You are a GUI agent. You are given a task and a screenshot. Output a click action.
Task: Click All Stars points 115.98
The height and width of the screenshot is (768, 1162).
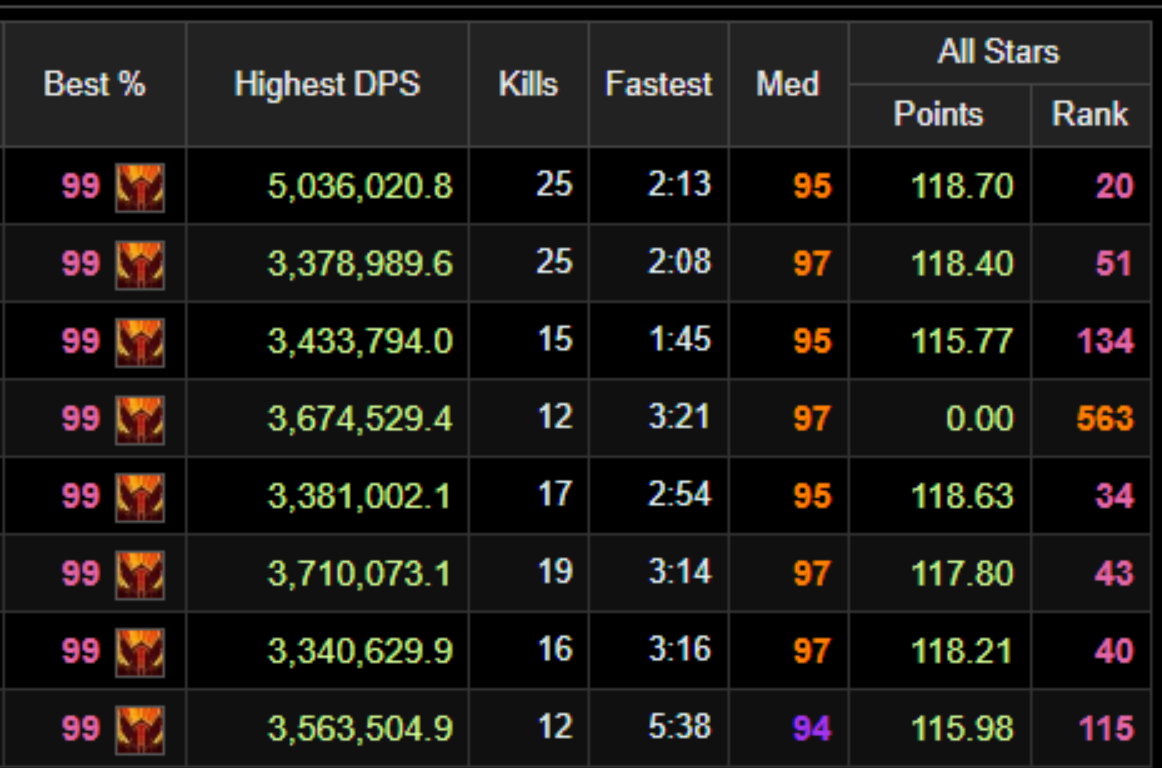[x=962, y=729]
